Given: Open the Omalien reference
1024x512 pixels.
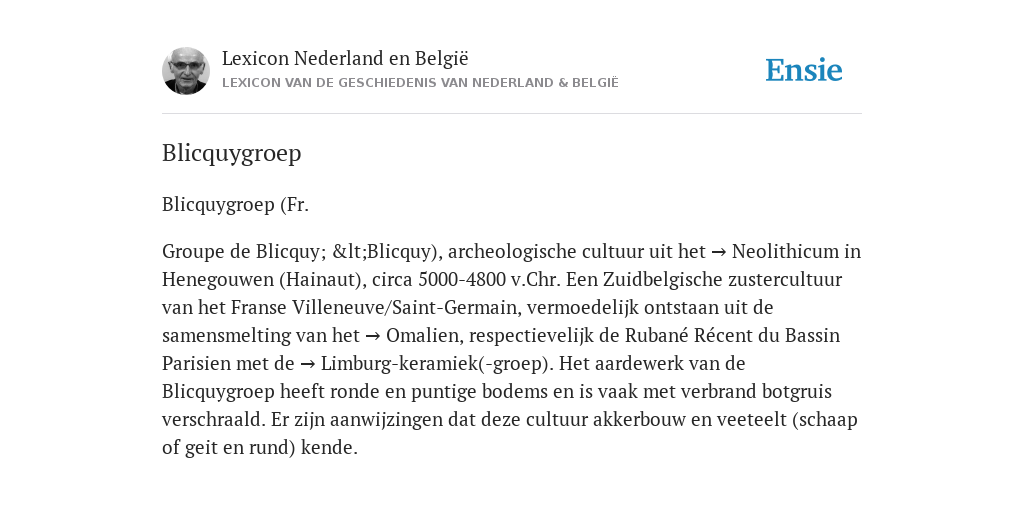Looking at the screenshot, I should click(423, 335).
